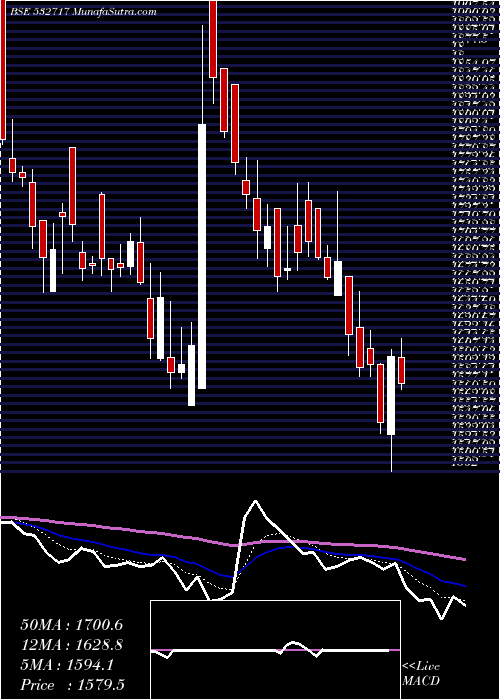The height and width of the screenshot is (700, 500).
Task: Click the <<Live MACD label
Action: pyautogui.click(x=421, y=674)
